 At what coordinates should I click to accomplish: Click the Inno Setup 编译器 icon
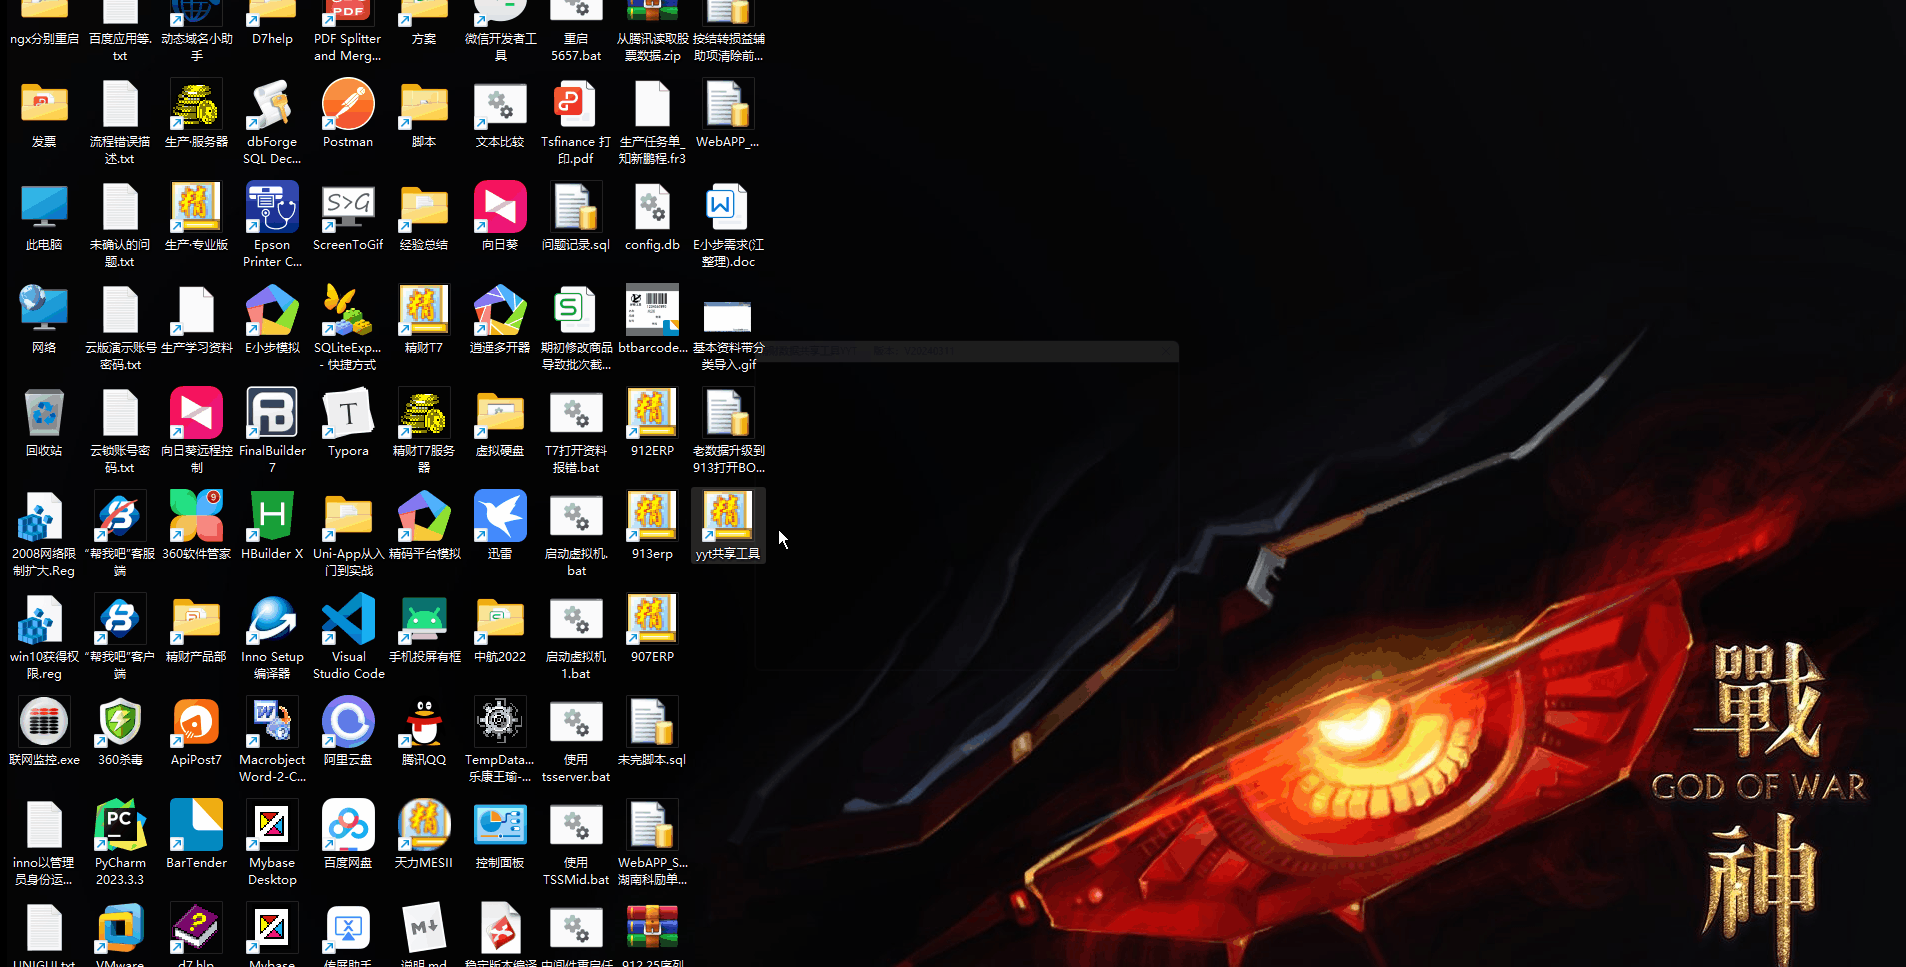coord(272,620)
